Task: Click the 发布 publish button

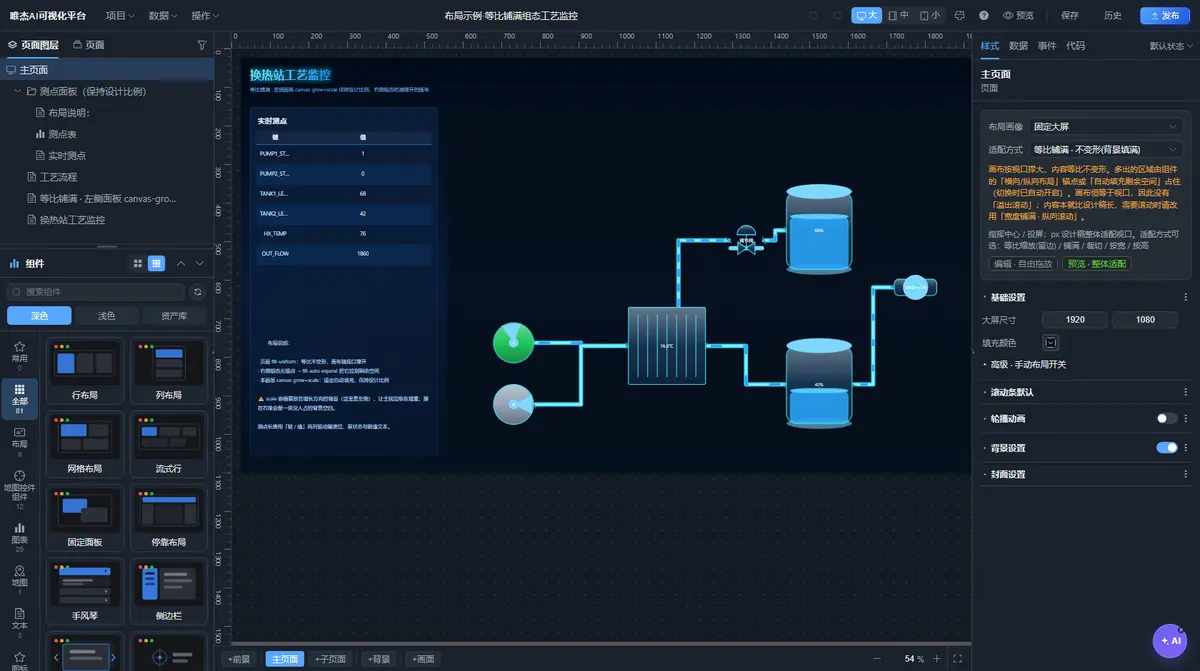Action: [x=1165, y=16]
